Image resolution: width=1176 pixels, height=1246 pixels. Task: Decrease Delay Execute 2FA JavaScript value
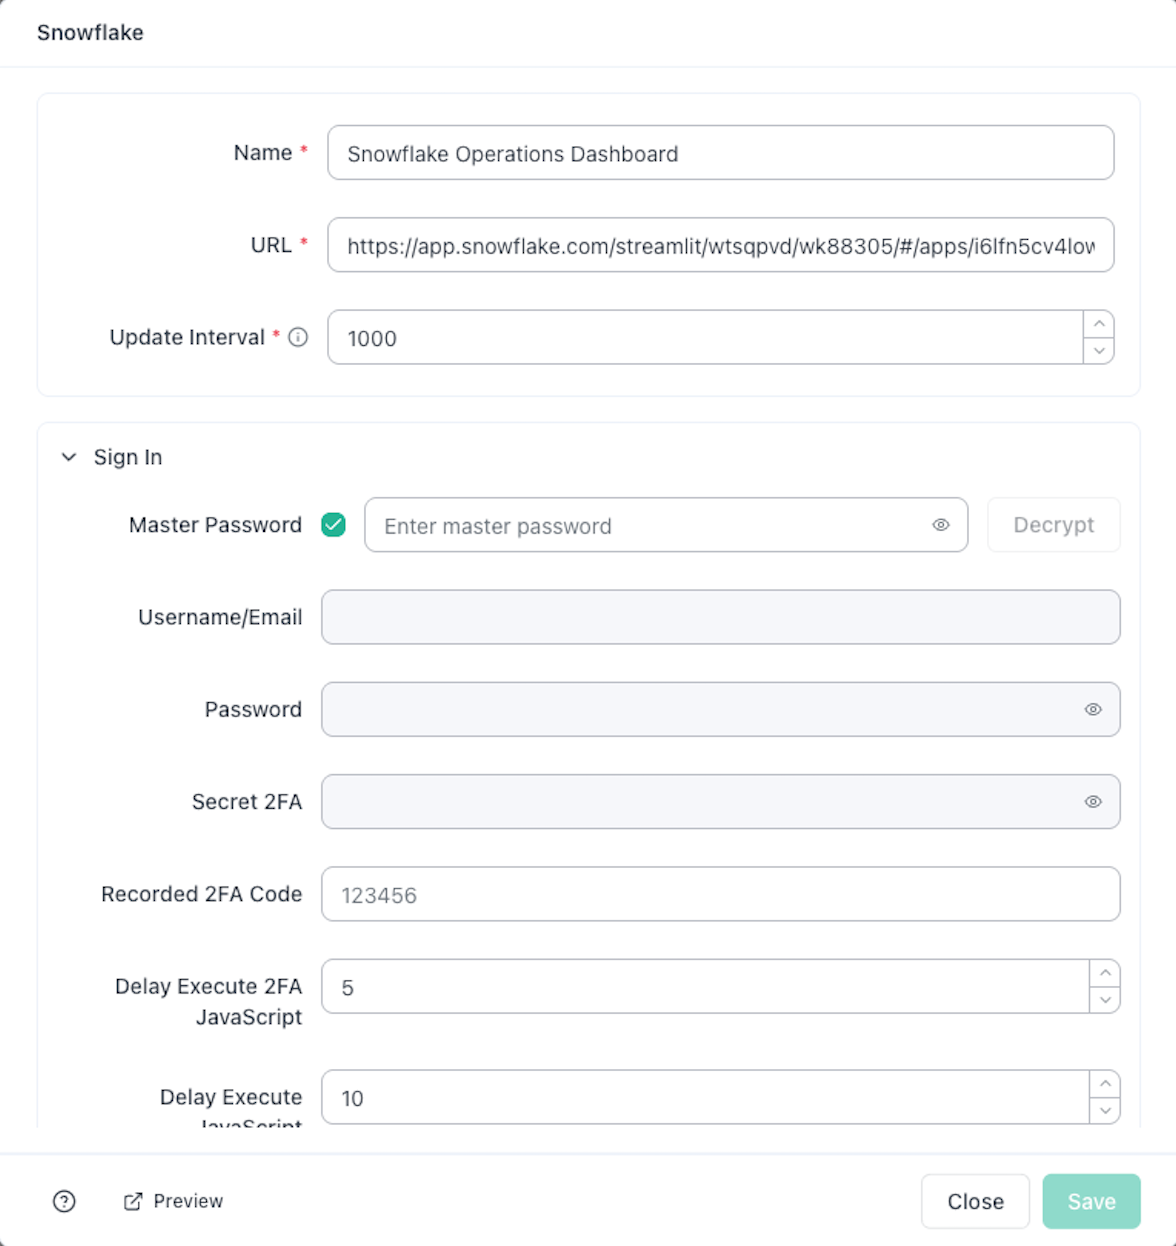click(x=1104, y=1000)
